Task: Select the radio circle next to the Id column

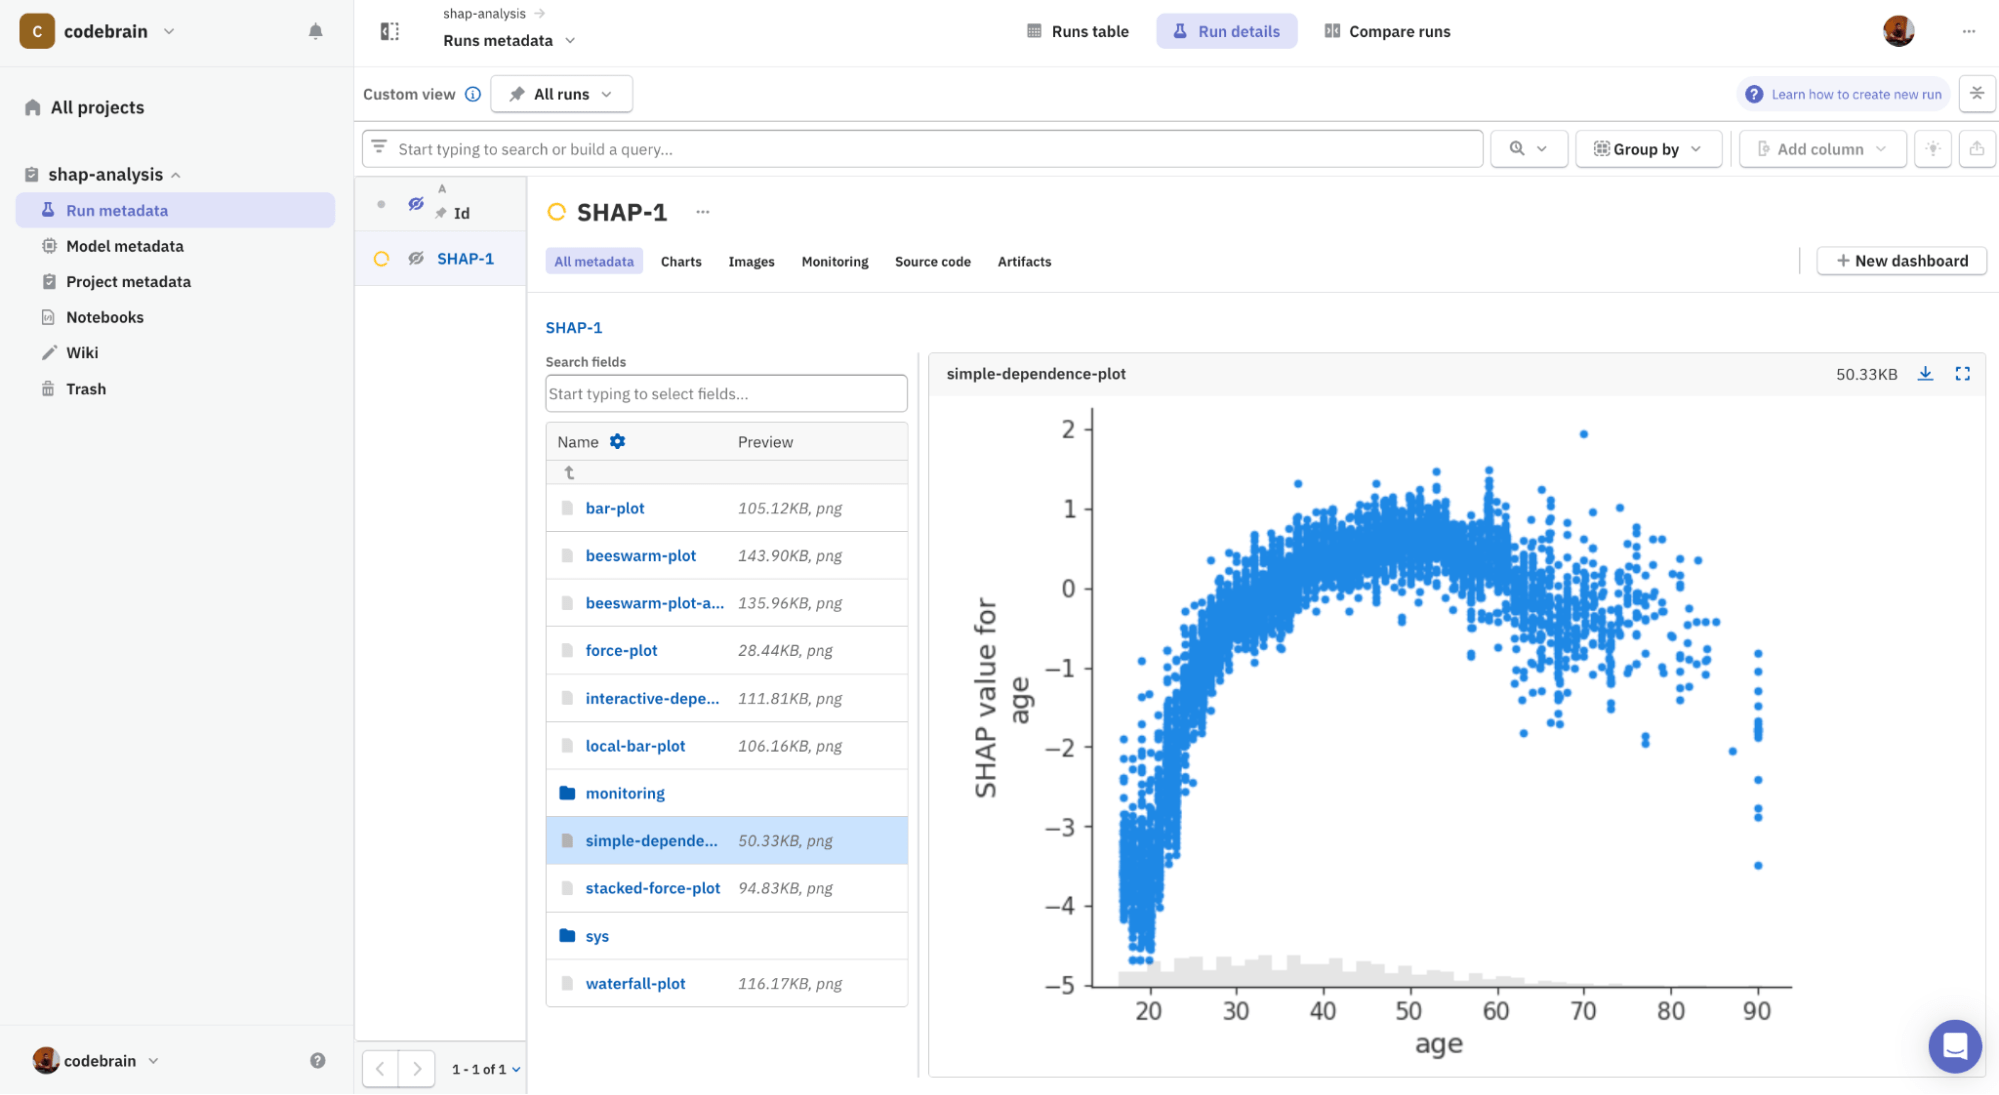Action: click(381, 203)
